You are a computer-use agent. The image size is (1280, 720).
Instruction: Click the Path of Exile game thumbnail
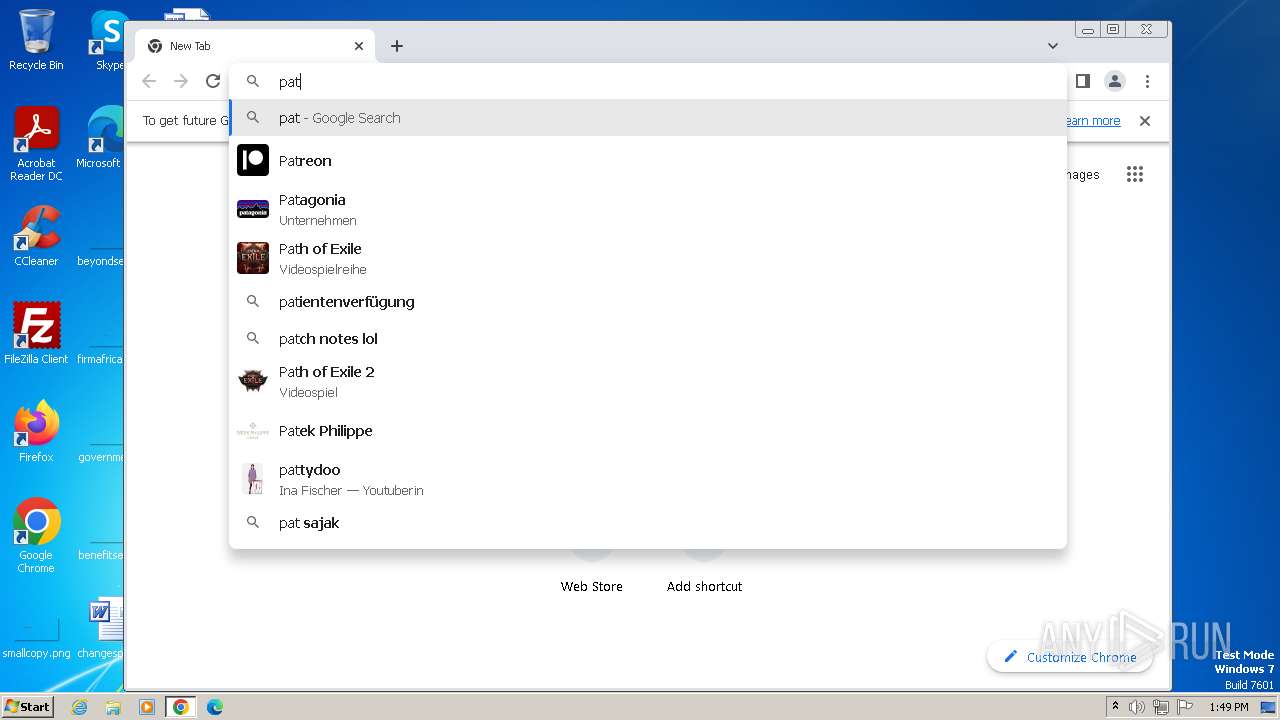click(x=253, y=258)
